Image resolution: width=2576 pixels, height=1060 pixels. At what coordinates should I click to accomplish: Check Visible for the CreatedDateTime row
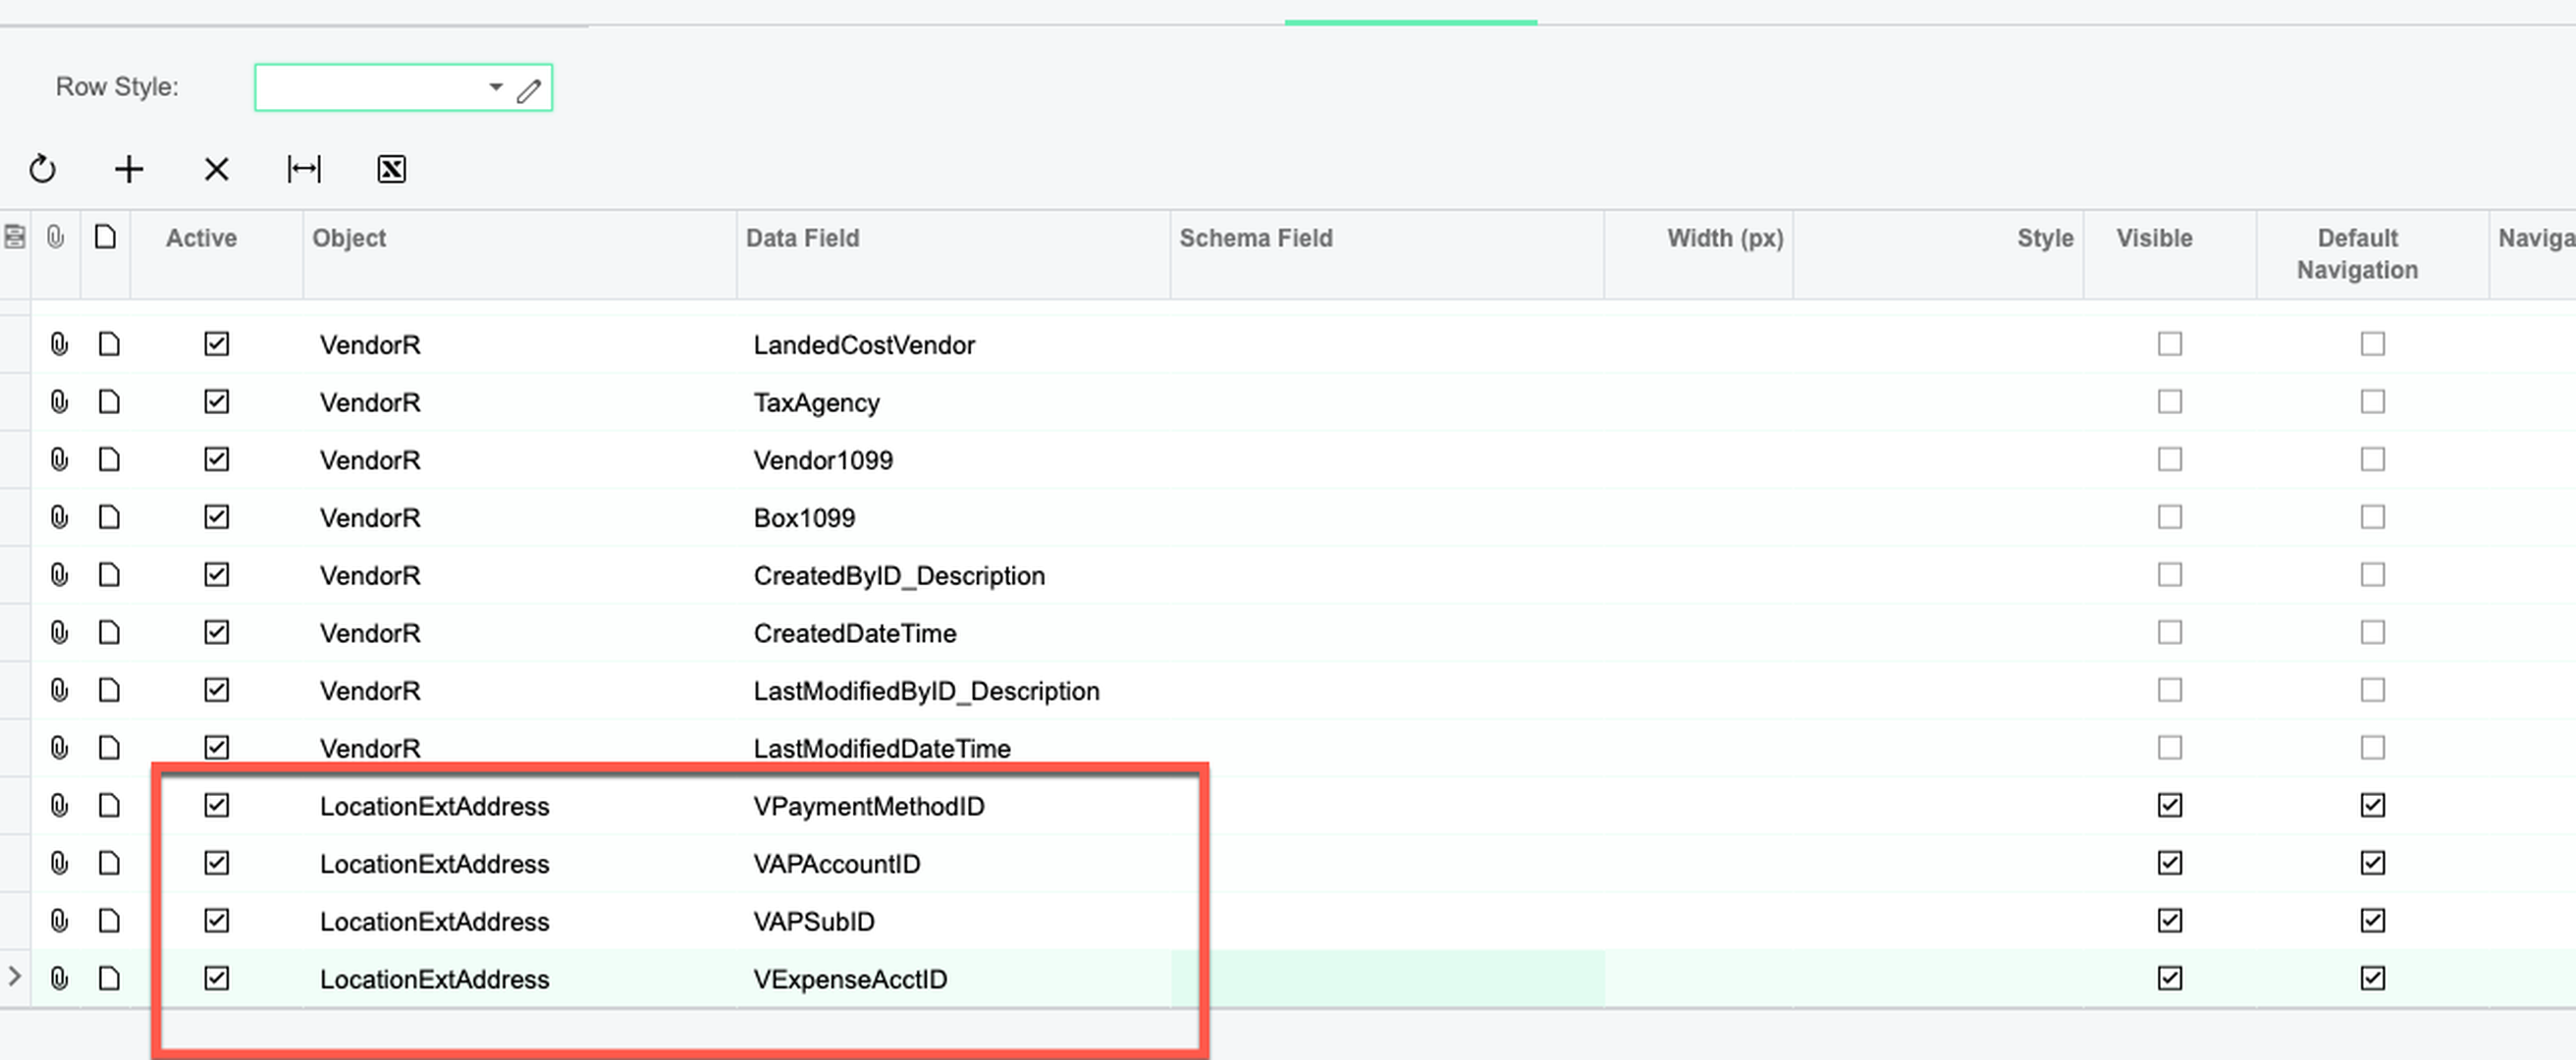(x=2169, y=632)
